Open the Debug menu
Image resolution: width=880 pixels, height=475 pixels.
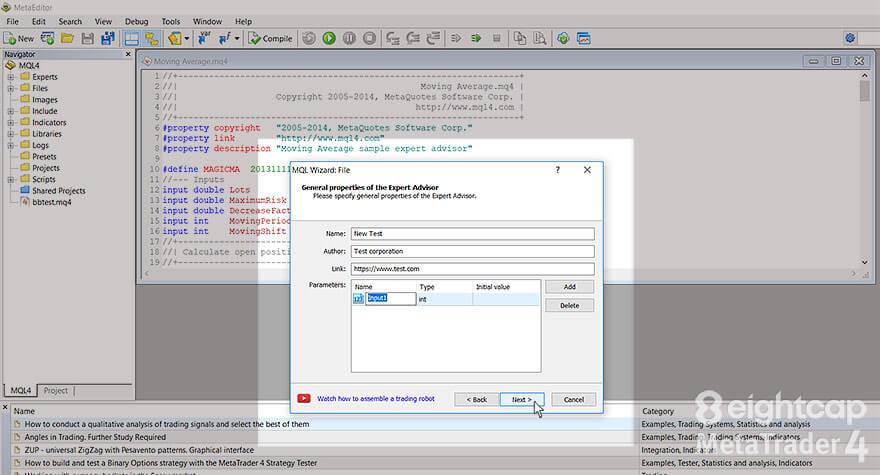pos(136,21)
